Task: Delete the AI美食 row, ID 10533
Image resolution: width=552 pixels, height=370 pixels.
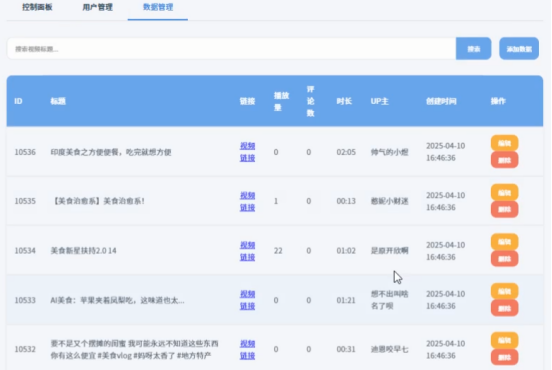Action: [x=504, y=308]
